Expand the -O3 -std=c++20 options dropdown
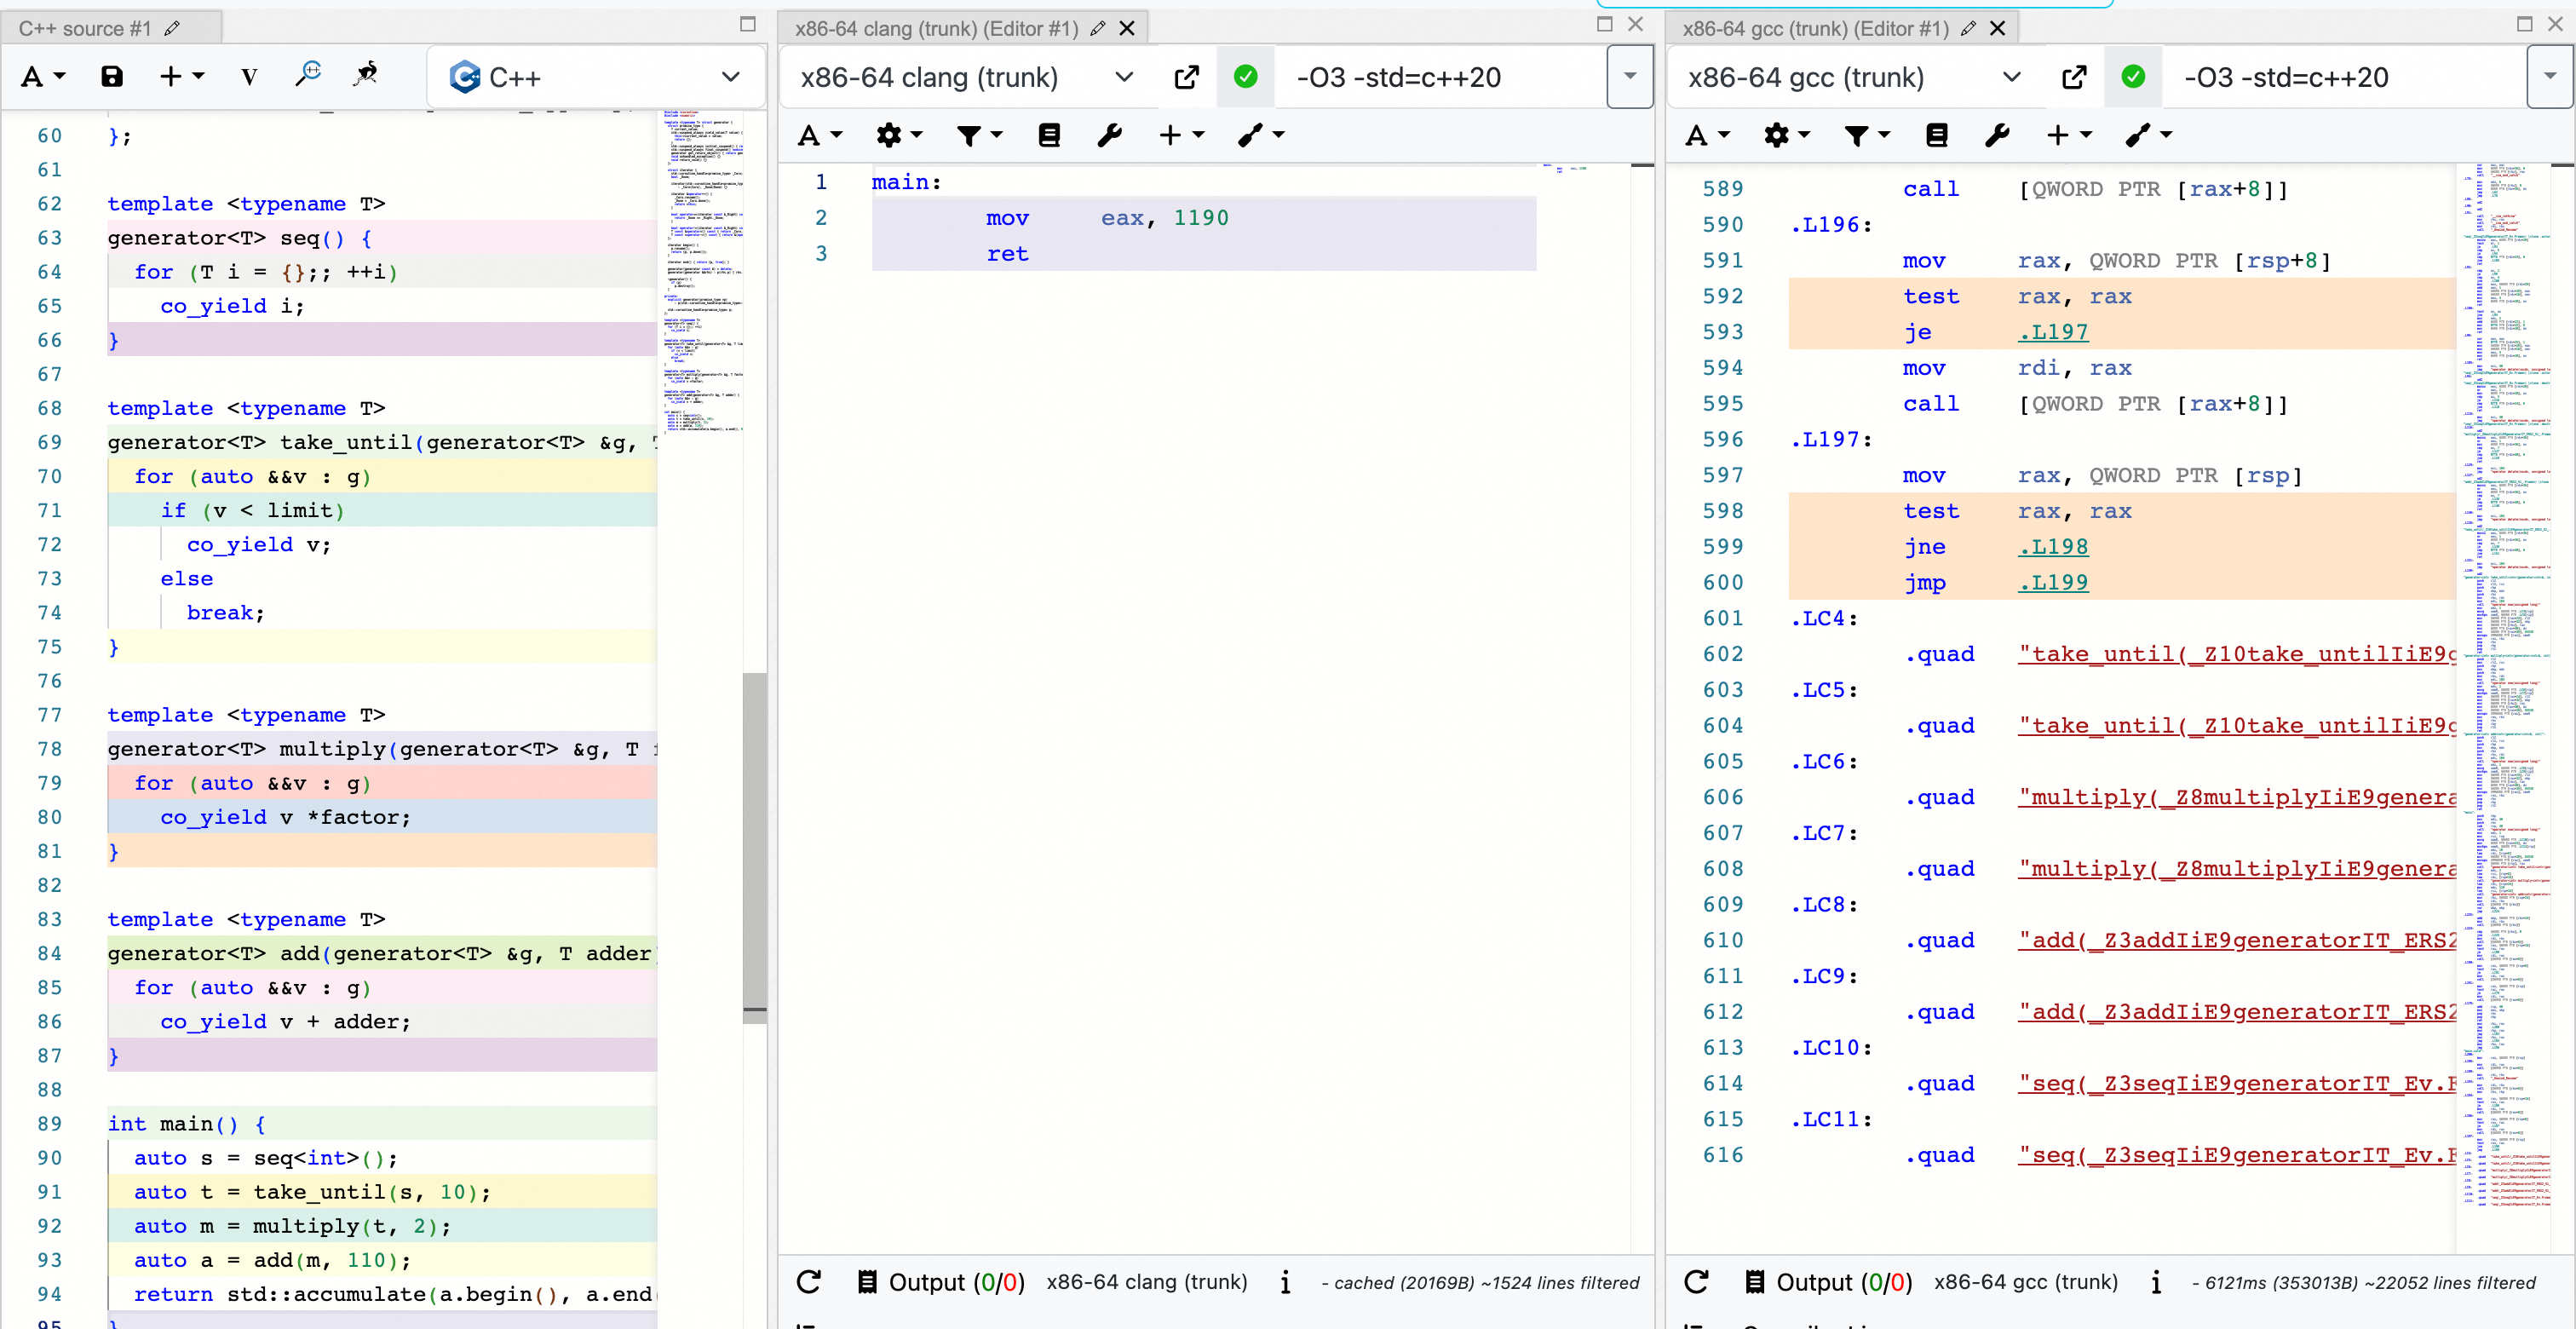Viewport: 2576px width, 1329px height. 1630,77
